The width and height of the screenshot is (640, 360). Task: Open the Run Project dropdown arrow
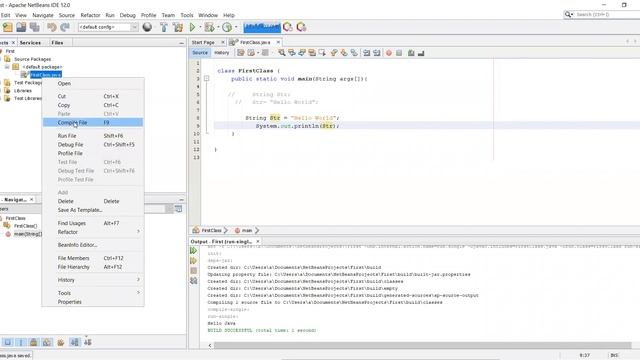200,27
